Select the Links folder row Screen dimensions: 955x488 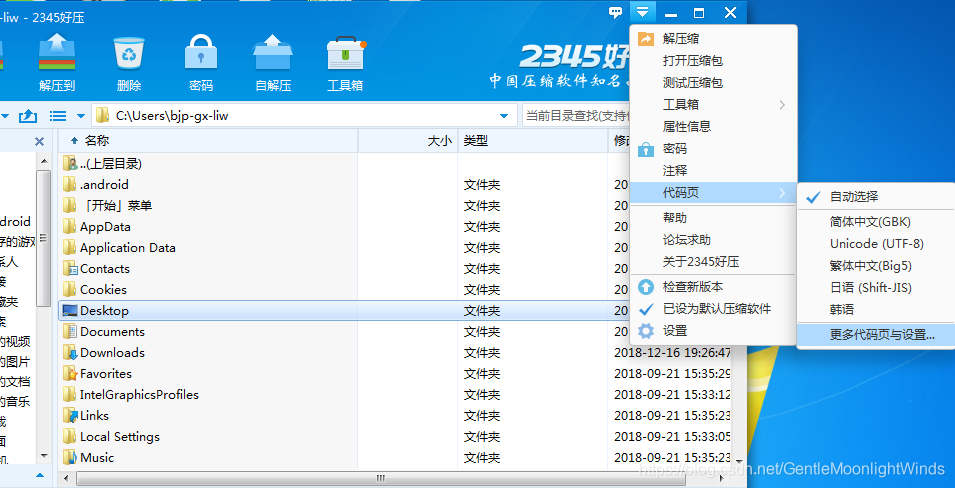point(396,416)
